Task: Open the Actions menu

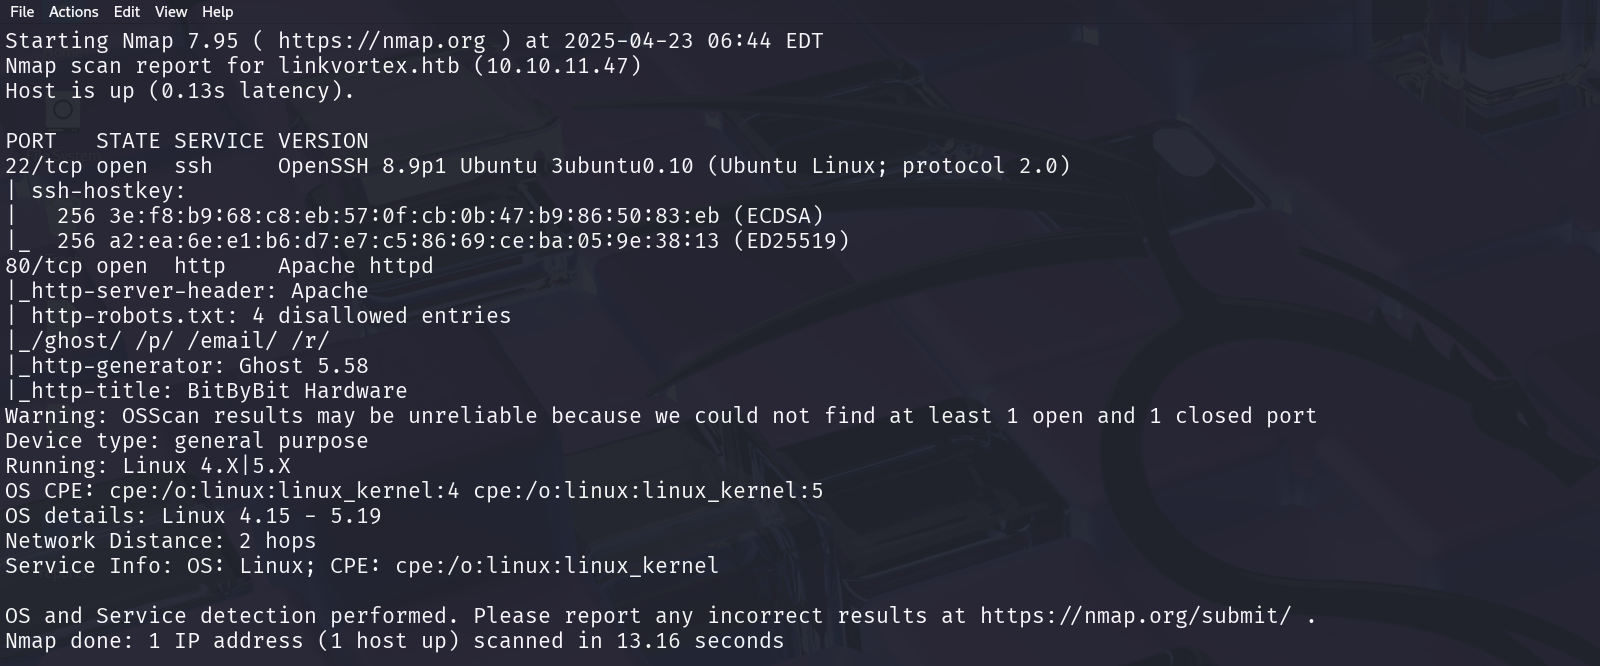Action: [x=74, y=12]
